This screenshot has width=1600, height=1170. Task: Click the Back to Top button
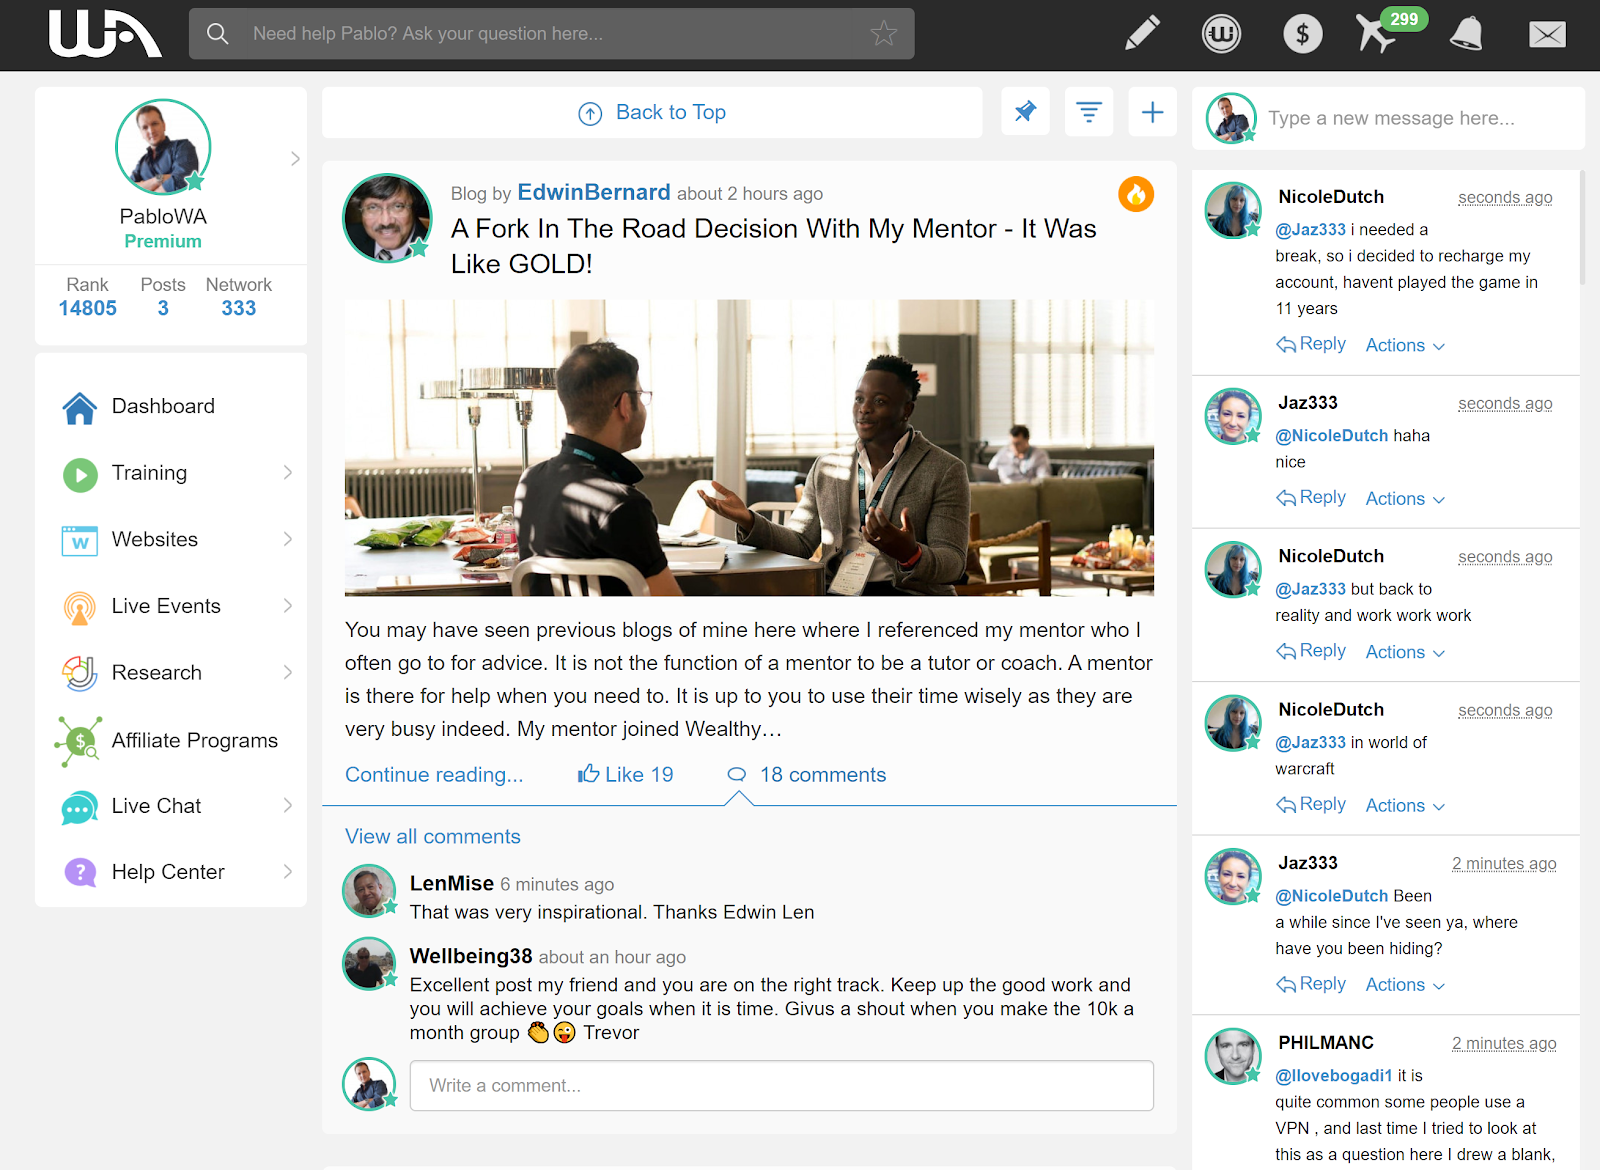coord(652,112)
